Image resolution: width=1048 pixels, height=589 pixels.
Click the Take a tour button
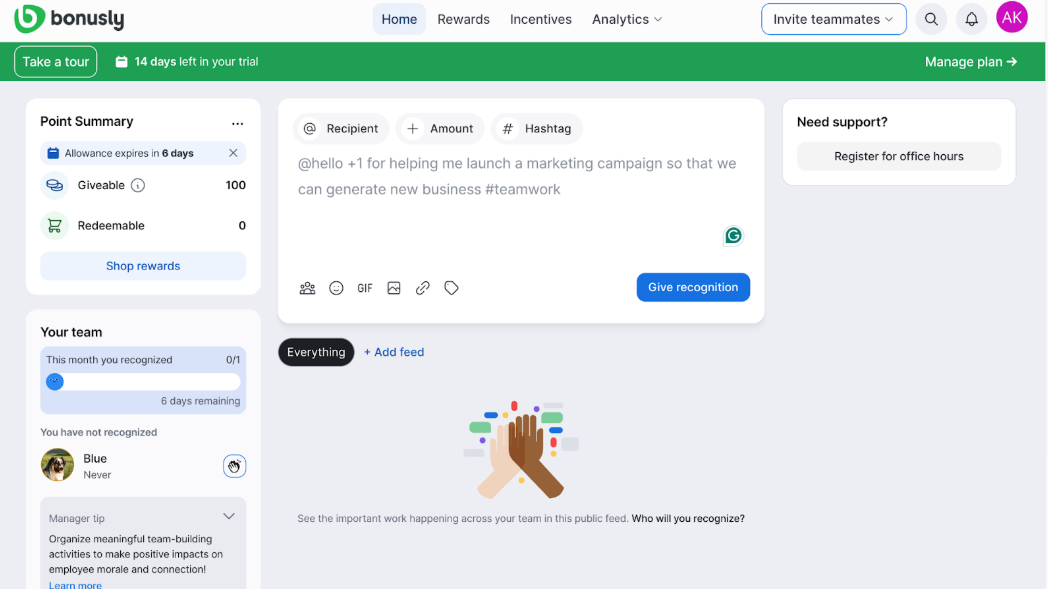pyautogui.click(x=55, y=62)
